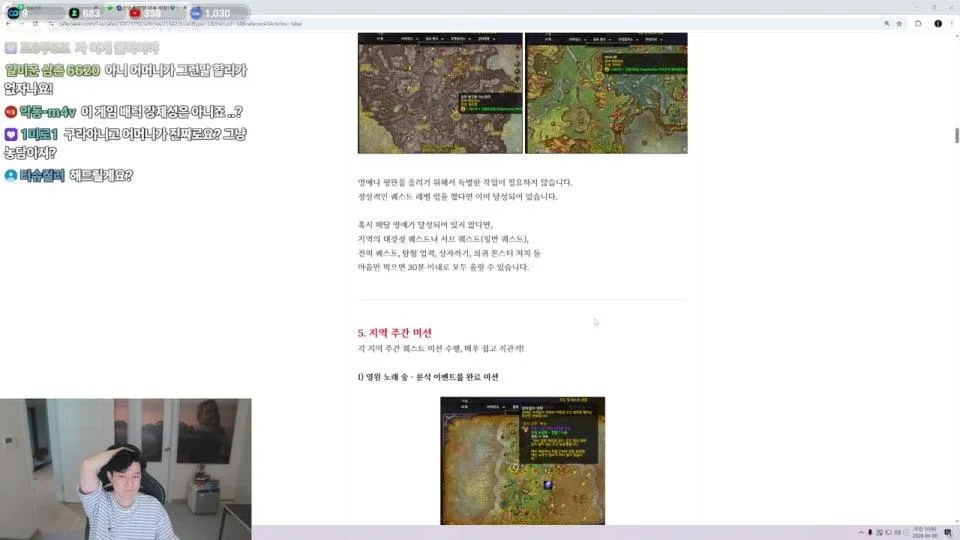Click chat username '일미운 삼촌 6620'
This screenshot has width=960, height=540.
[53, 70]
